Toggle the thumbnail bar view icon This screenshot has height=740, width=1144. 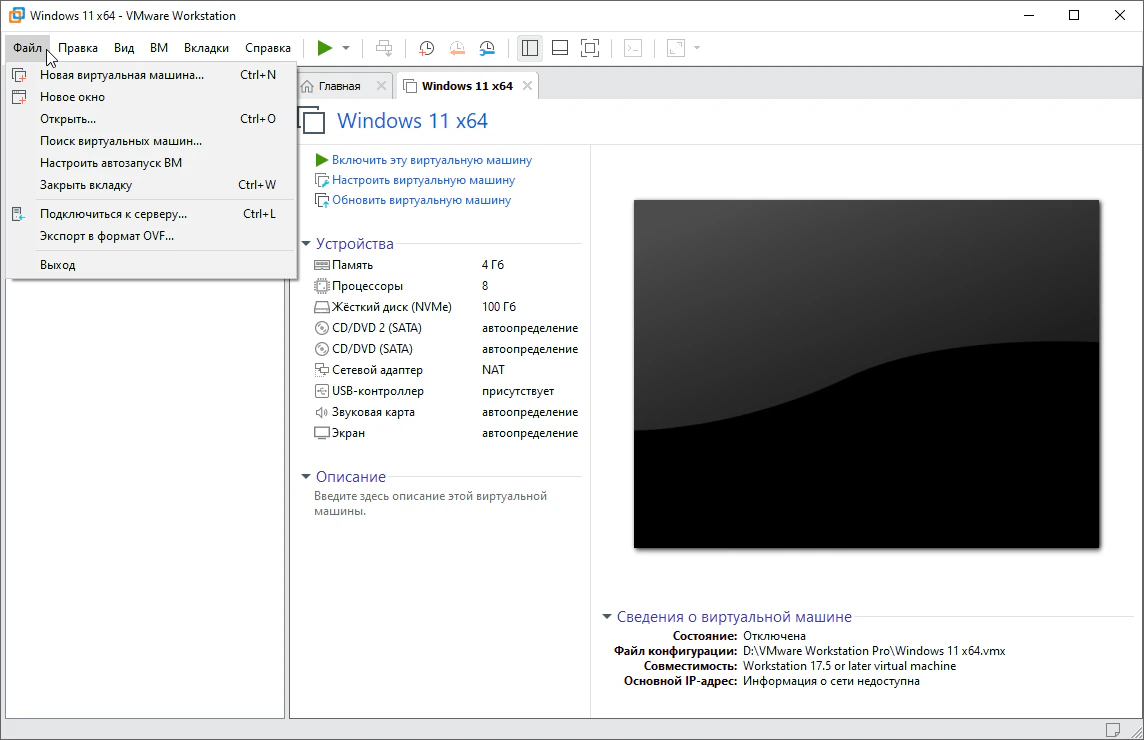[x=560, y=48]
